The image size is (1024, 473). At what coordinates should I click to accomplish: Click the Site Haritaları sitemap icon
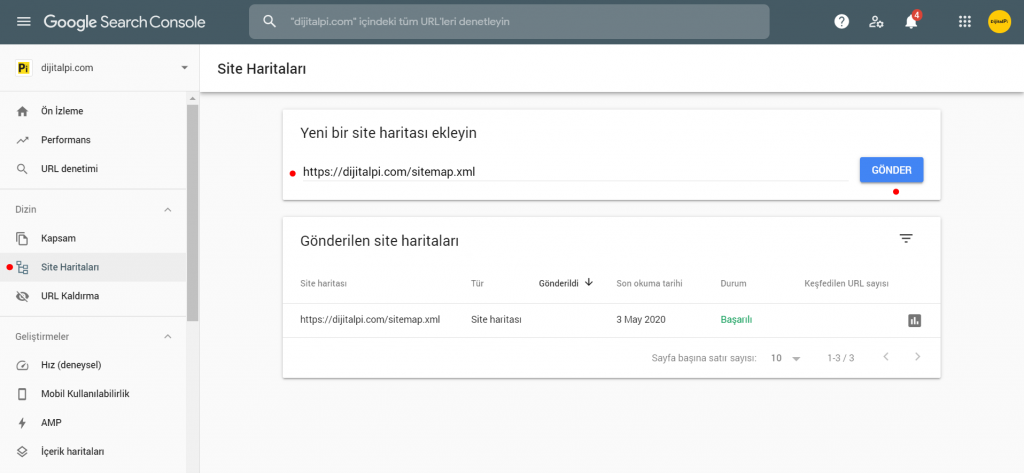22,267
